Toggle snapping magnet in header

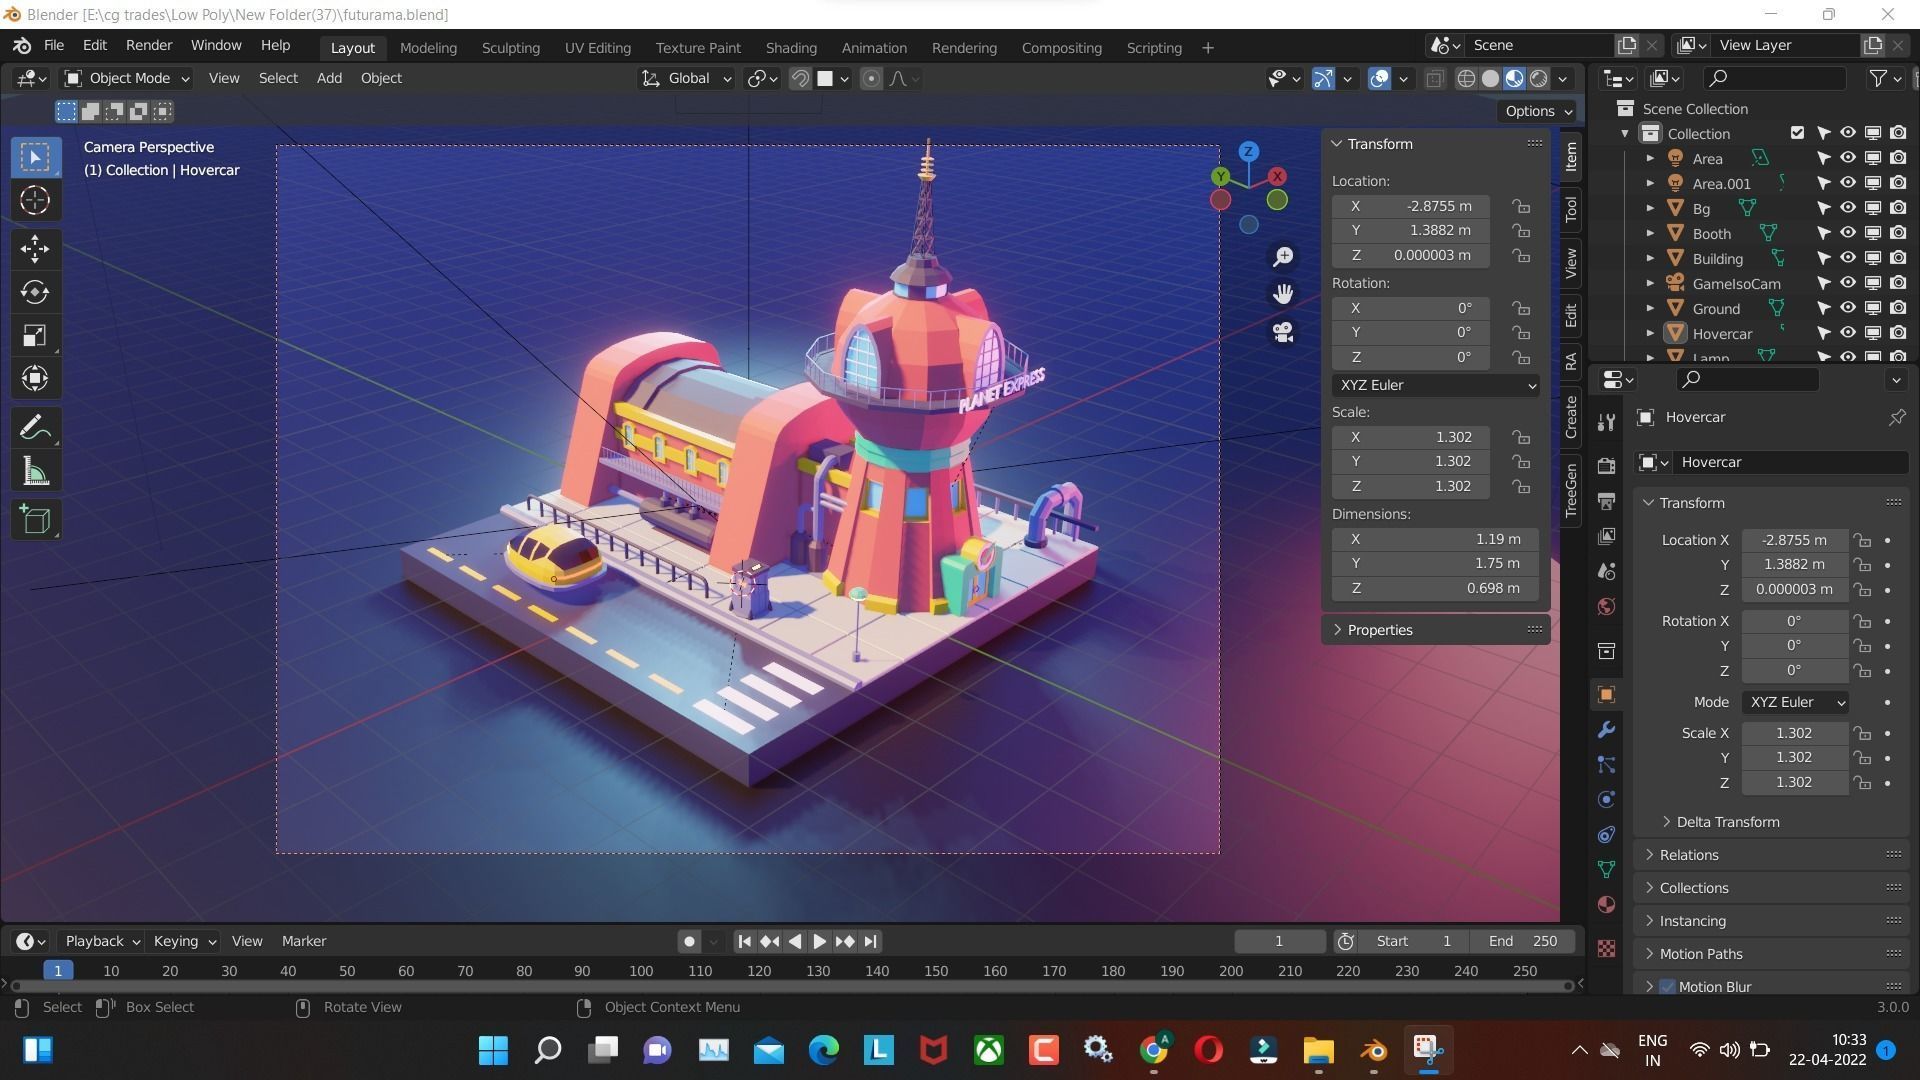pos(800,79)
